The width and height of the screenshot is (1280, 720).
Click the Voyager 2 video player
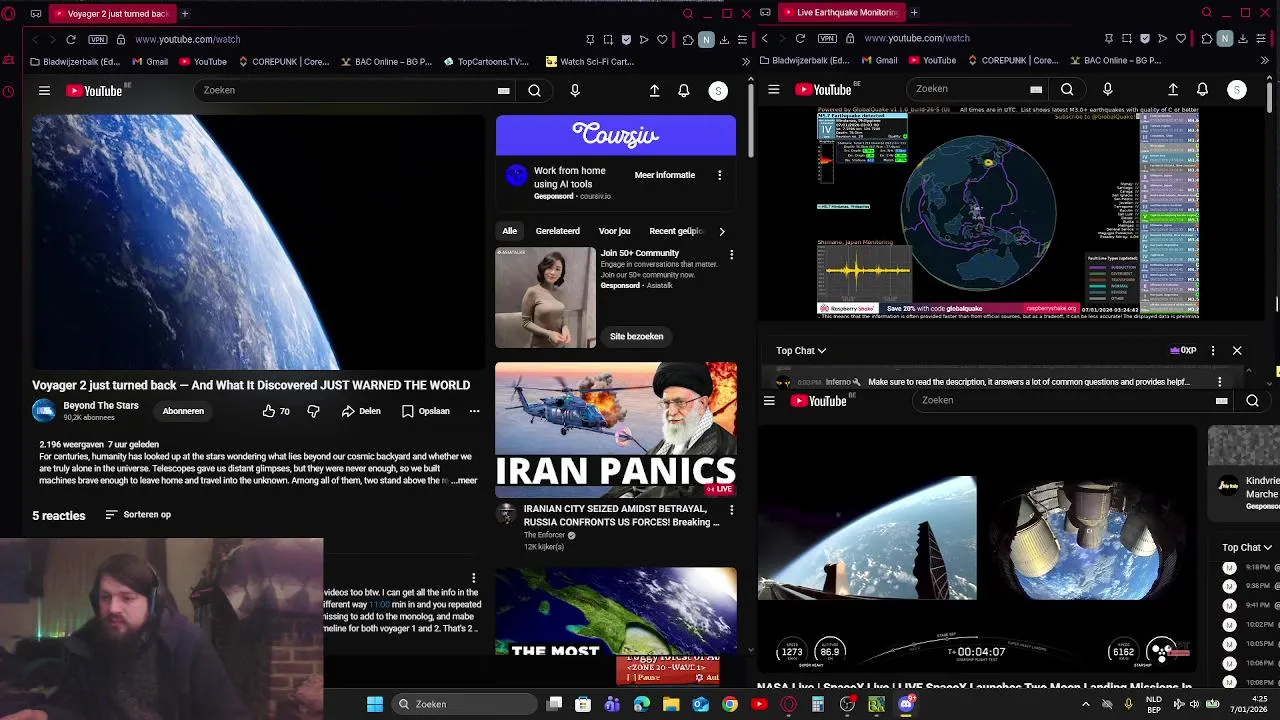click(x=258, y=242)
